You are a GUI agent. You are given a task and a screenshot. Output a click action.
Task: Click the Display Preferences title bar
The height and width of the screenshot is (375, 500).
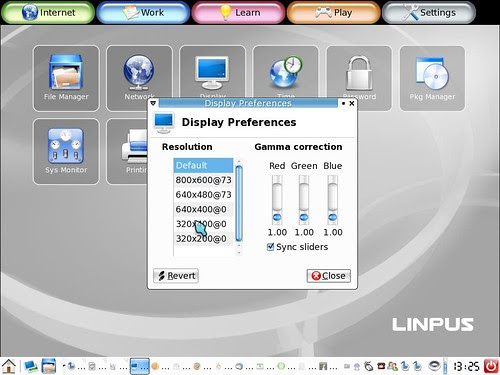point(248,103)
